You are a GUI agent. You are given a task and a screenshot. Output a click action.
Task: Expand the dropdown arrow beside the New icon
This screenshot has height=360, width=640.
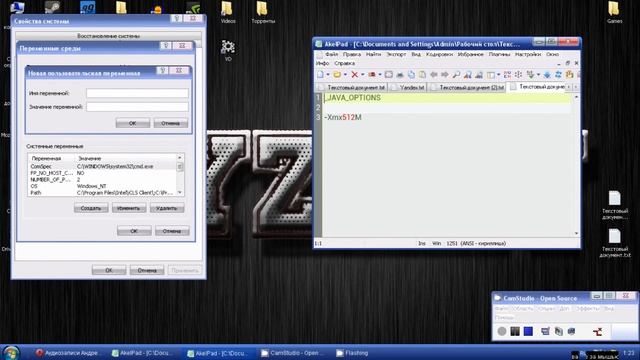click(x=328, y=74)
